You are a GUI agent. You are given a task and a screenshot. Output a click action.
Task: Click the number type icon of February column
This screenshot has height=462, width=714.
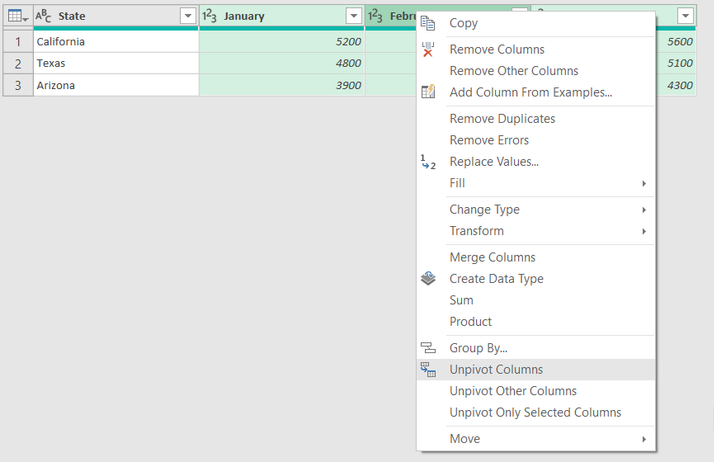pyautogui.click(x=375, y=16)
